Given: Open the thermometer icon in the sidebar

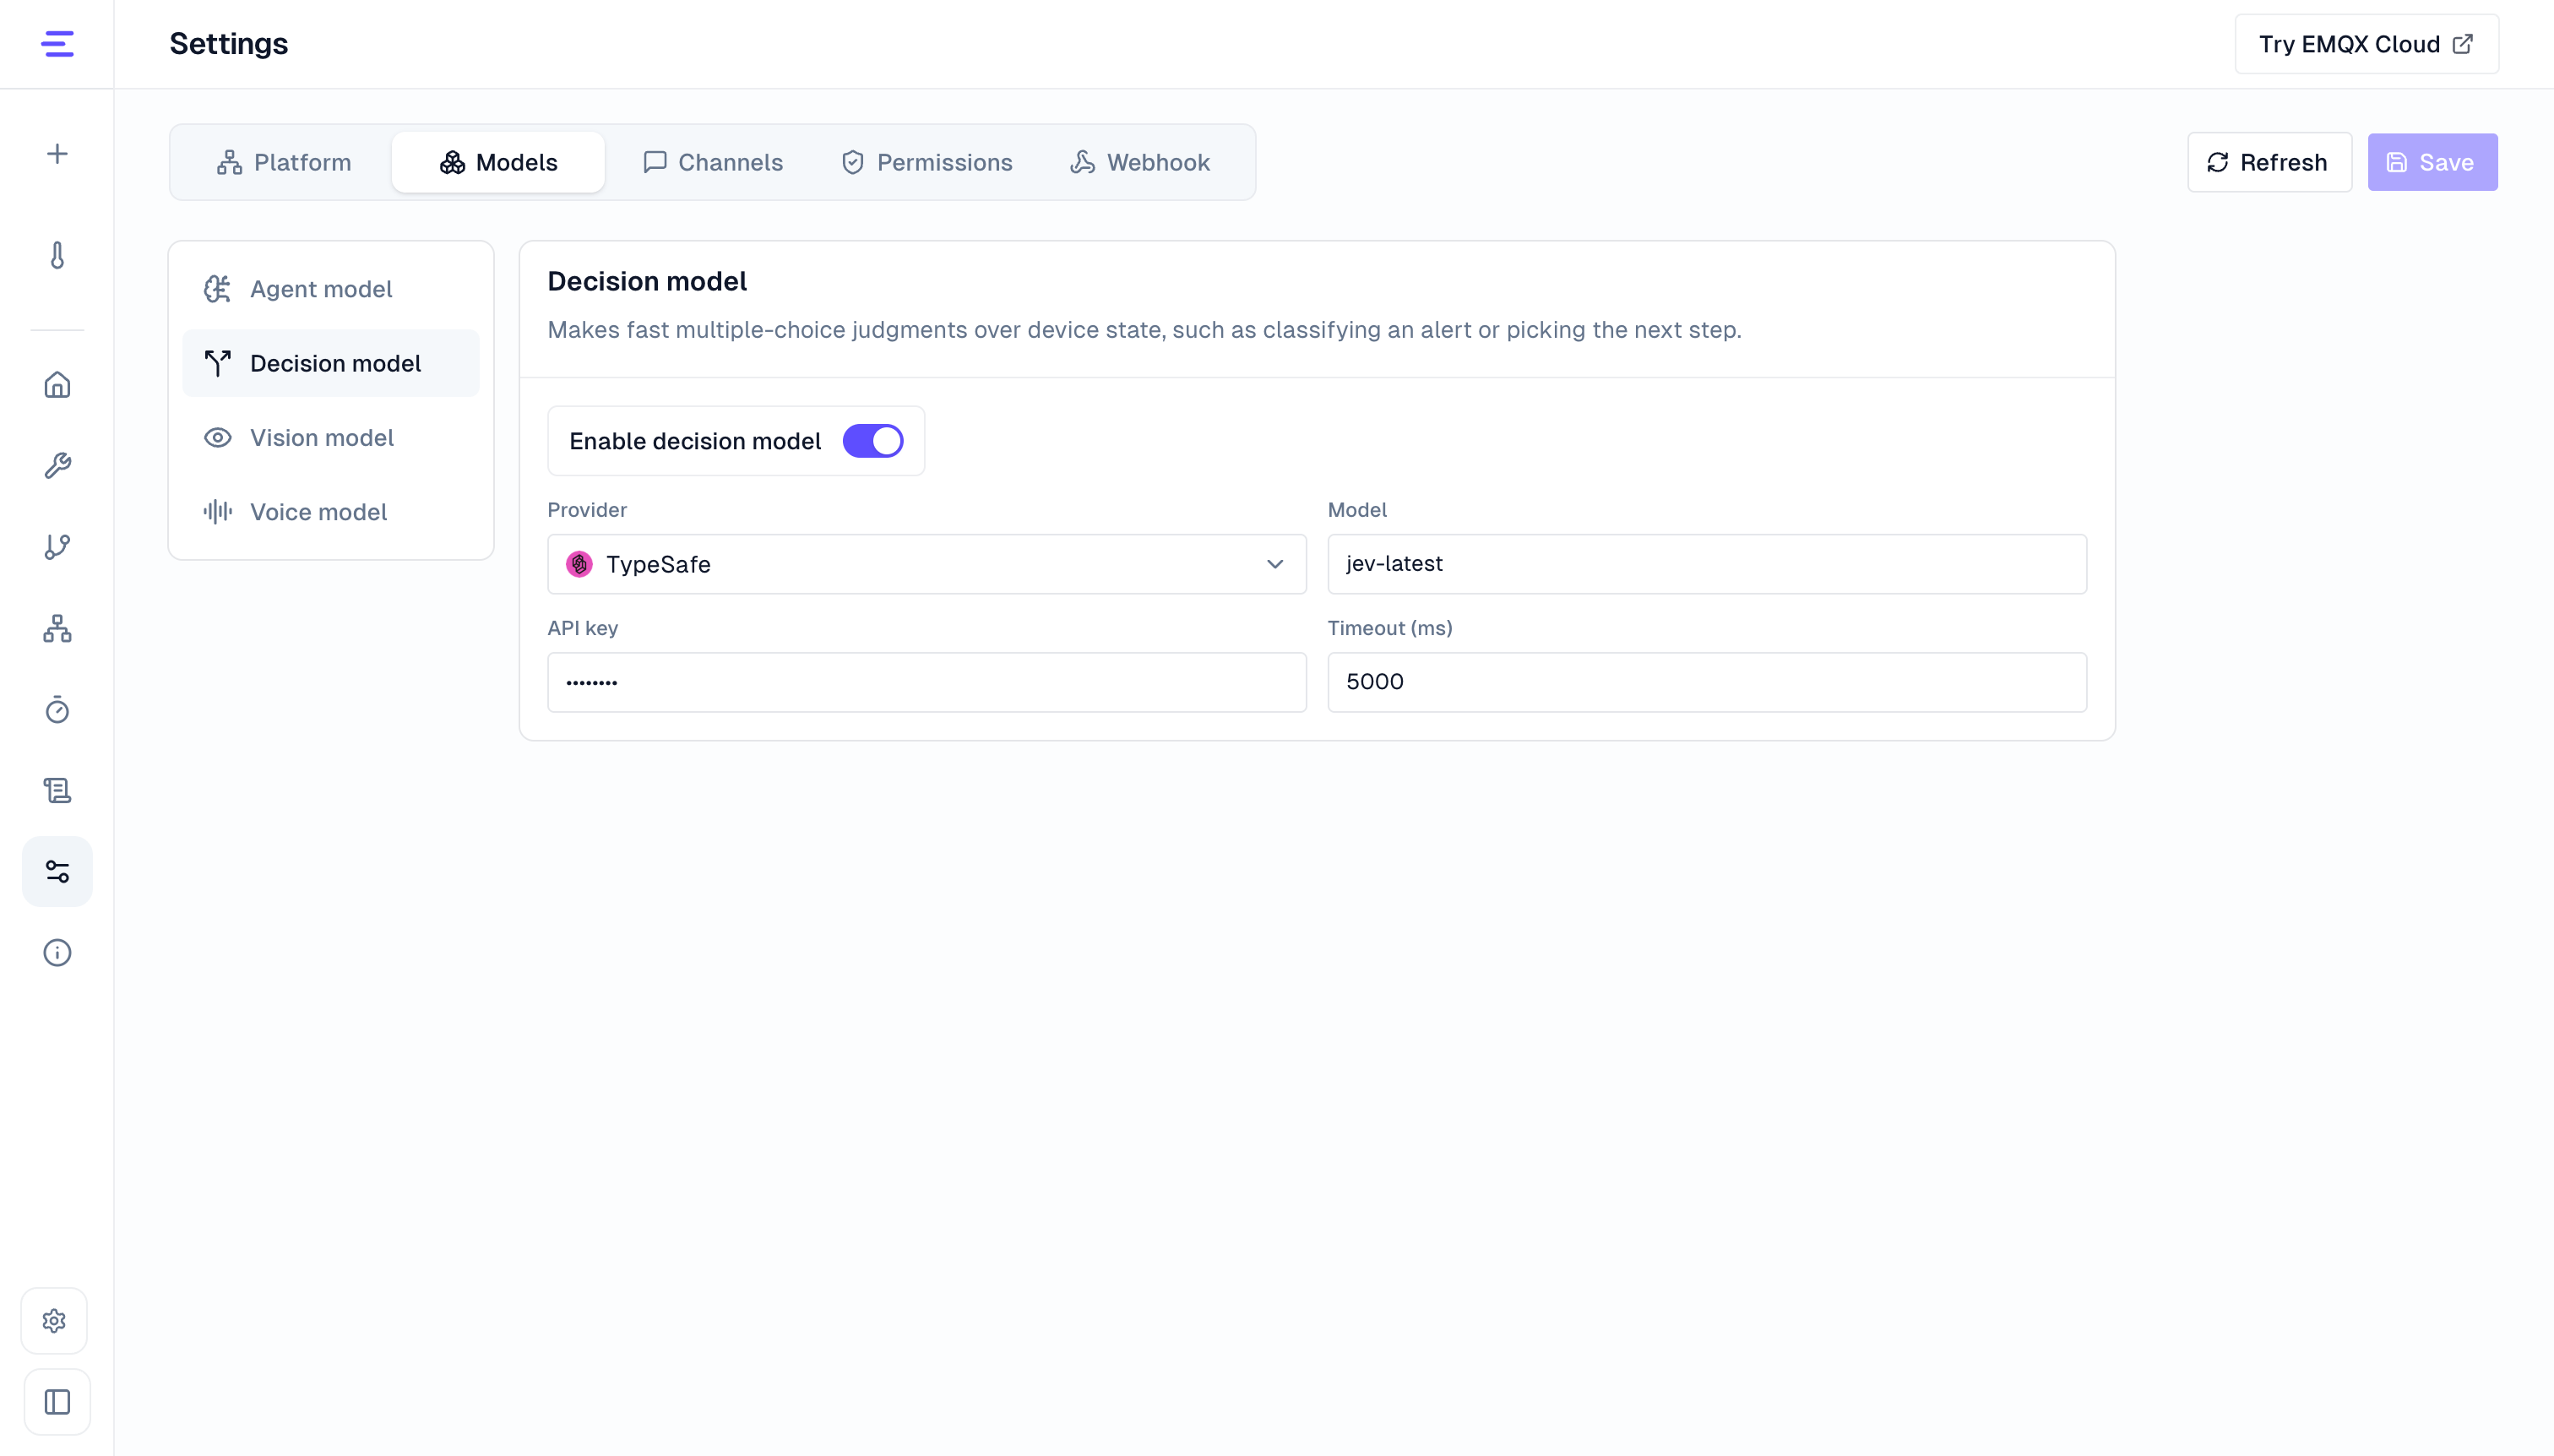Looking at the screenshot, I should pos(57,256).
